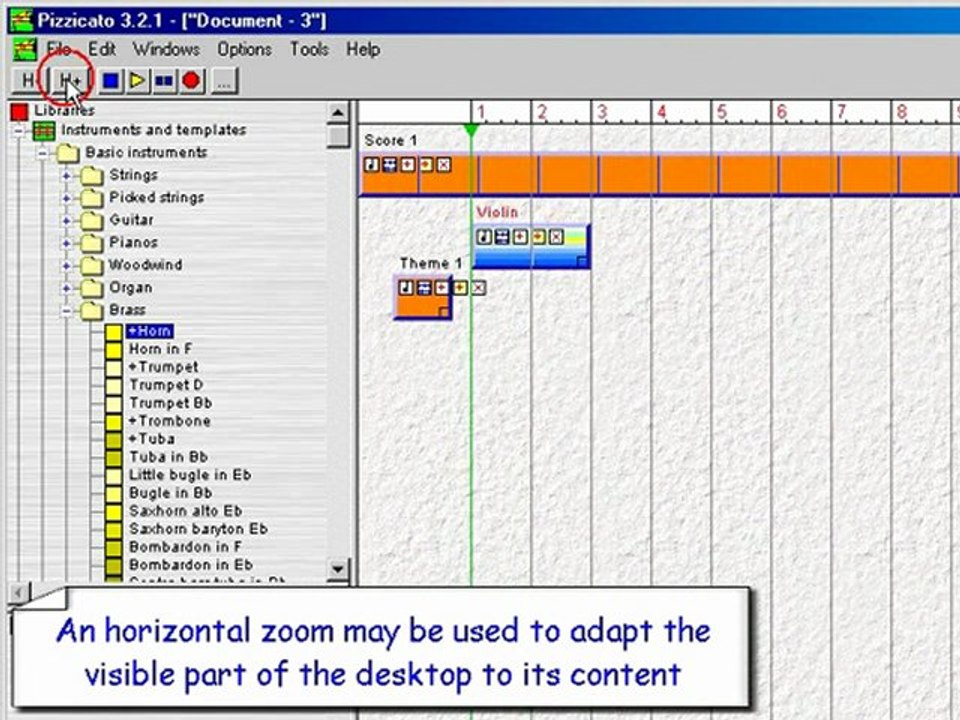Expand the Woodwind folder
Image resolution: width=960 pixels, height=720 pixels.
click(66, 266)
